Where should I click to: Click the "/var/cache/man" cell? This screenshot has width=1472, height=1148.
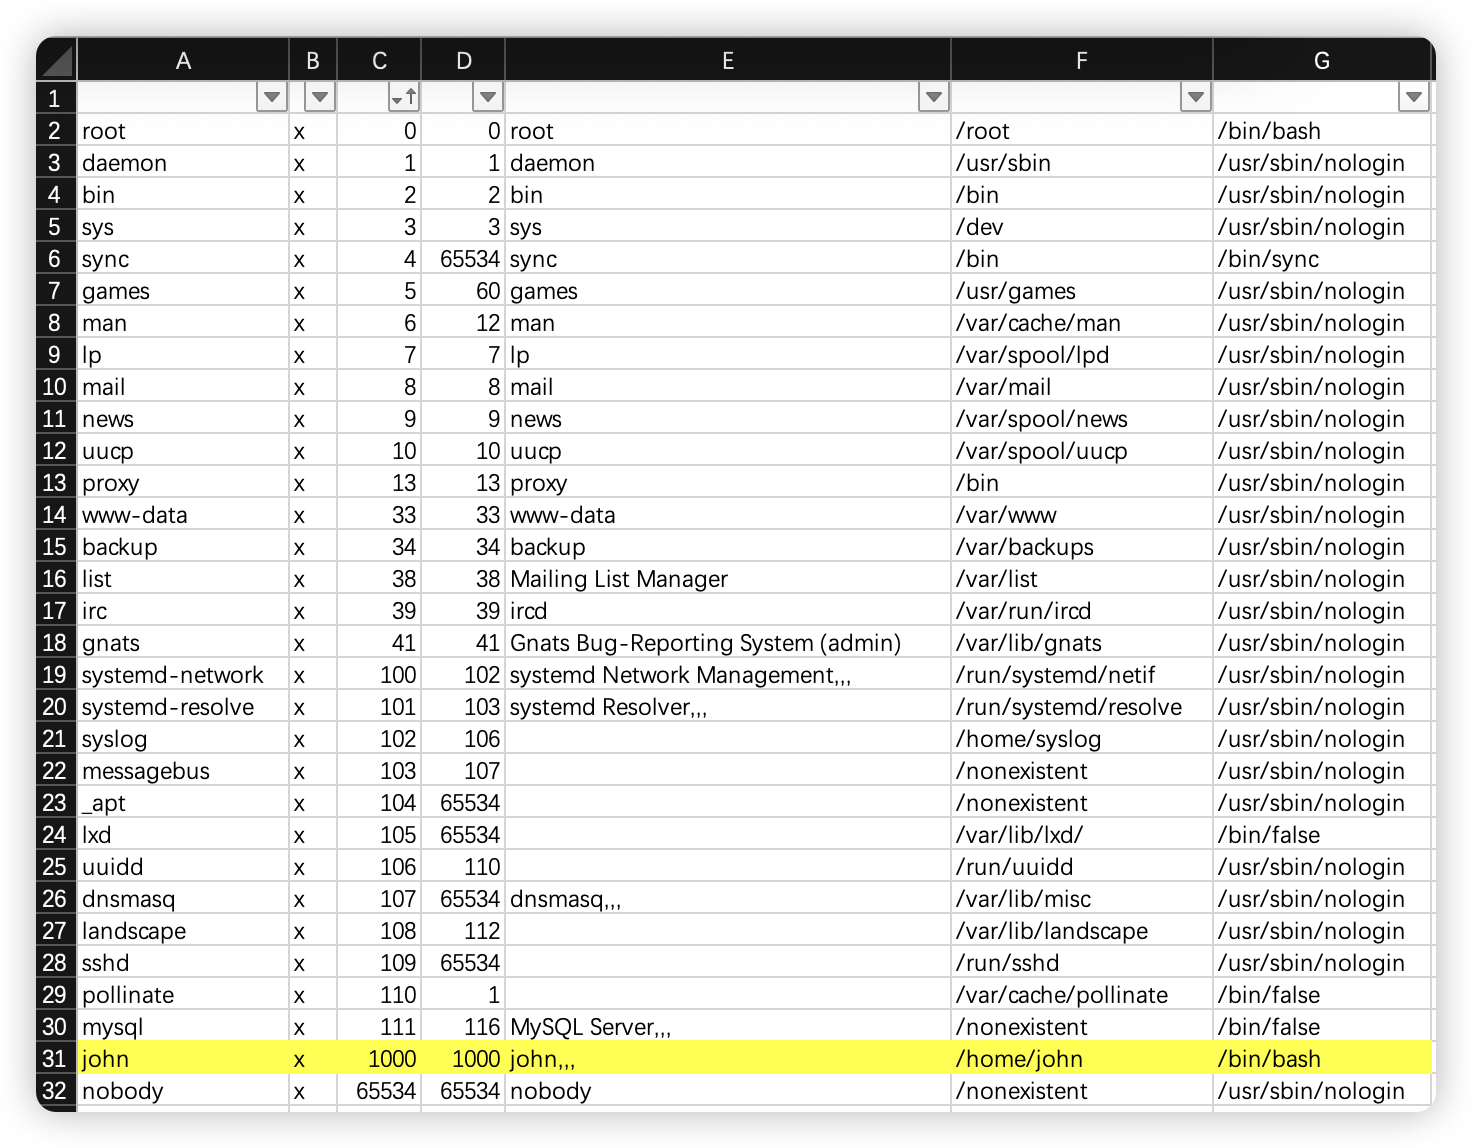pyautogui.click(x=1082, y=323)
